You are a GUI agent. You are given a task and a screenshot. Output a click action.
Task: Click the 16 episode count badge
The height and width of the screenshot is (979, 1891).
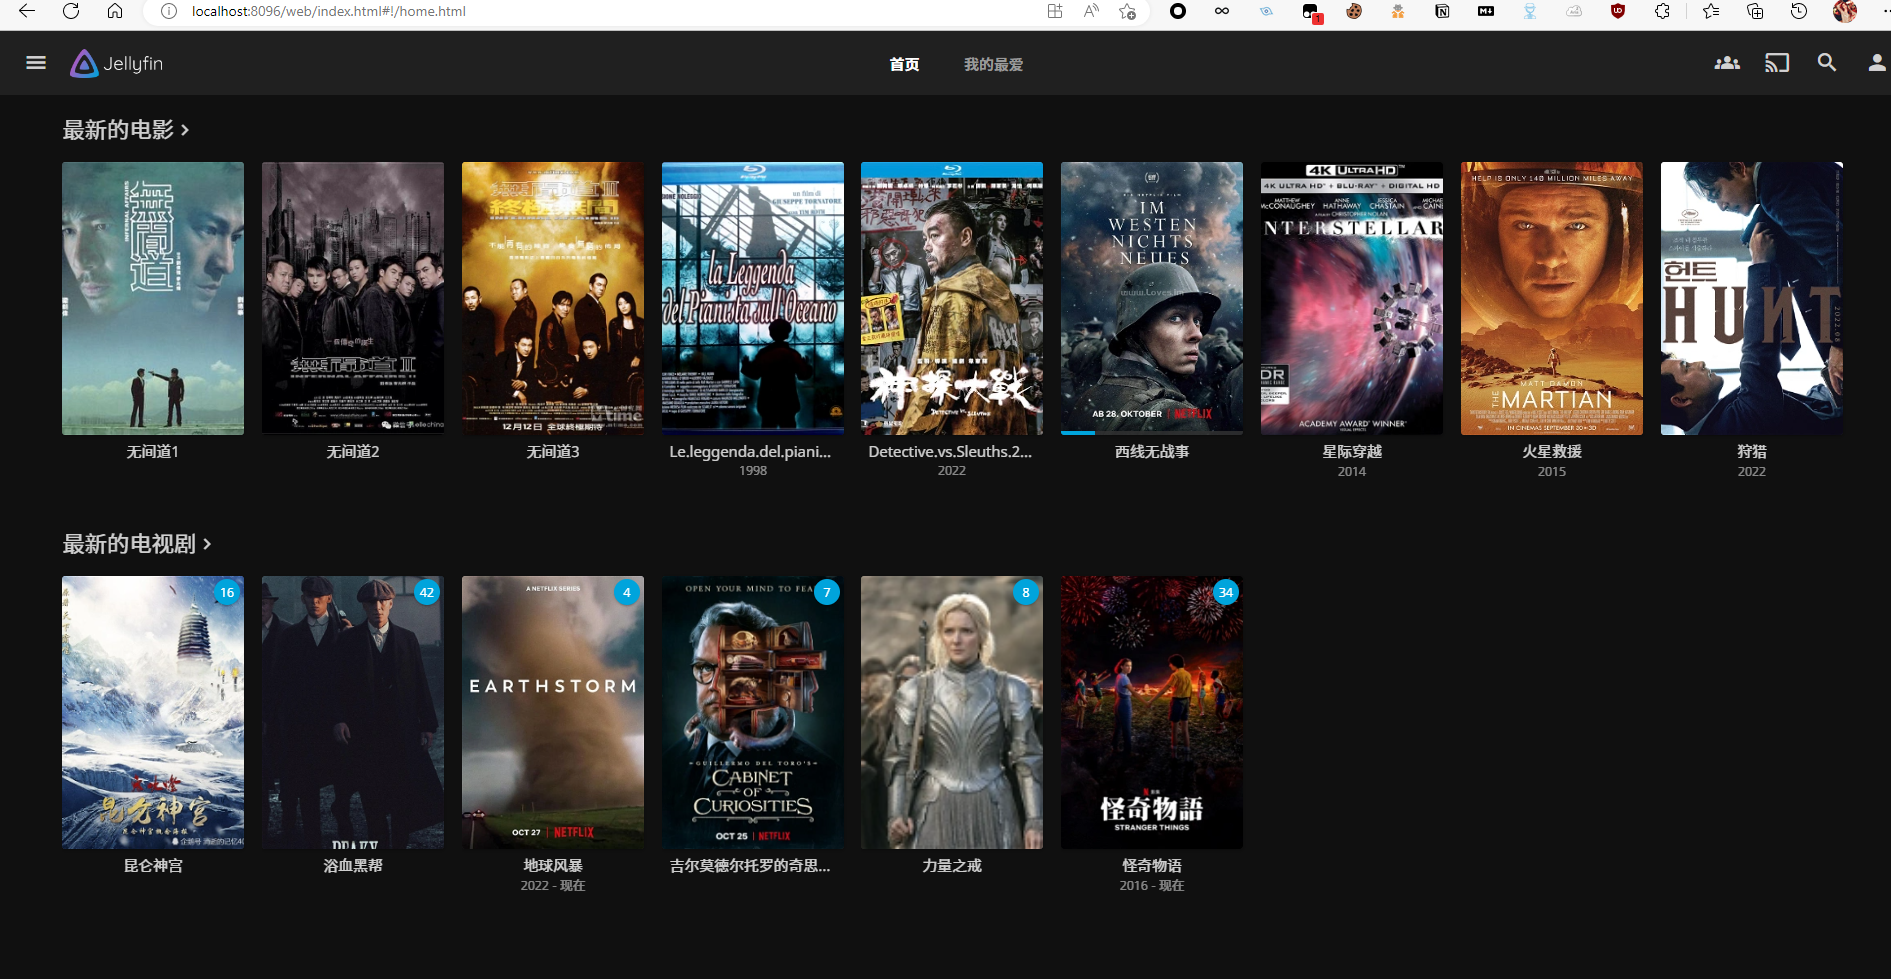[227, 592]
